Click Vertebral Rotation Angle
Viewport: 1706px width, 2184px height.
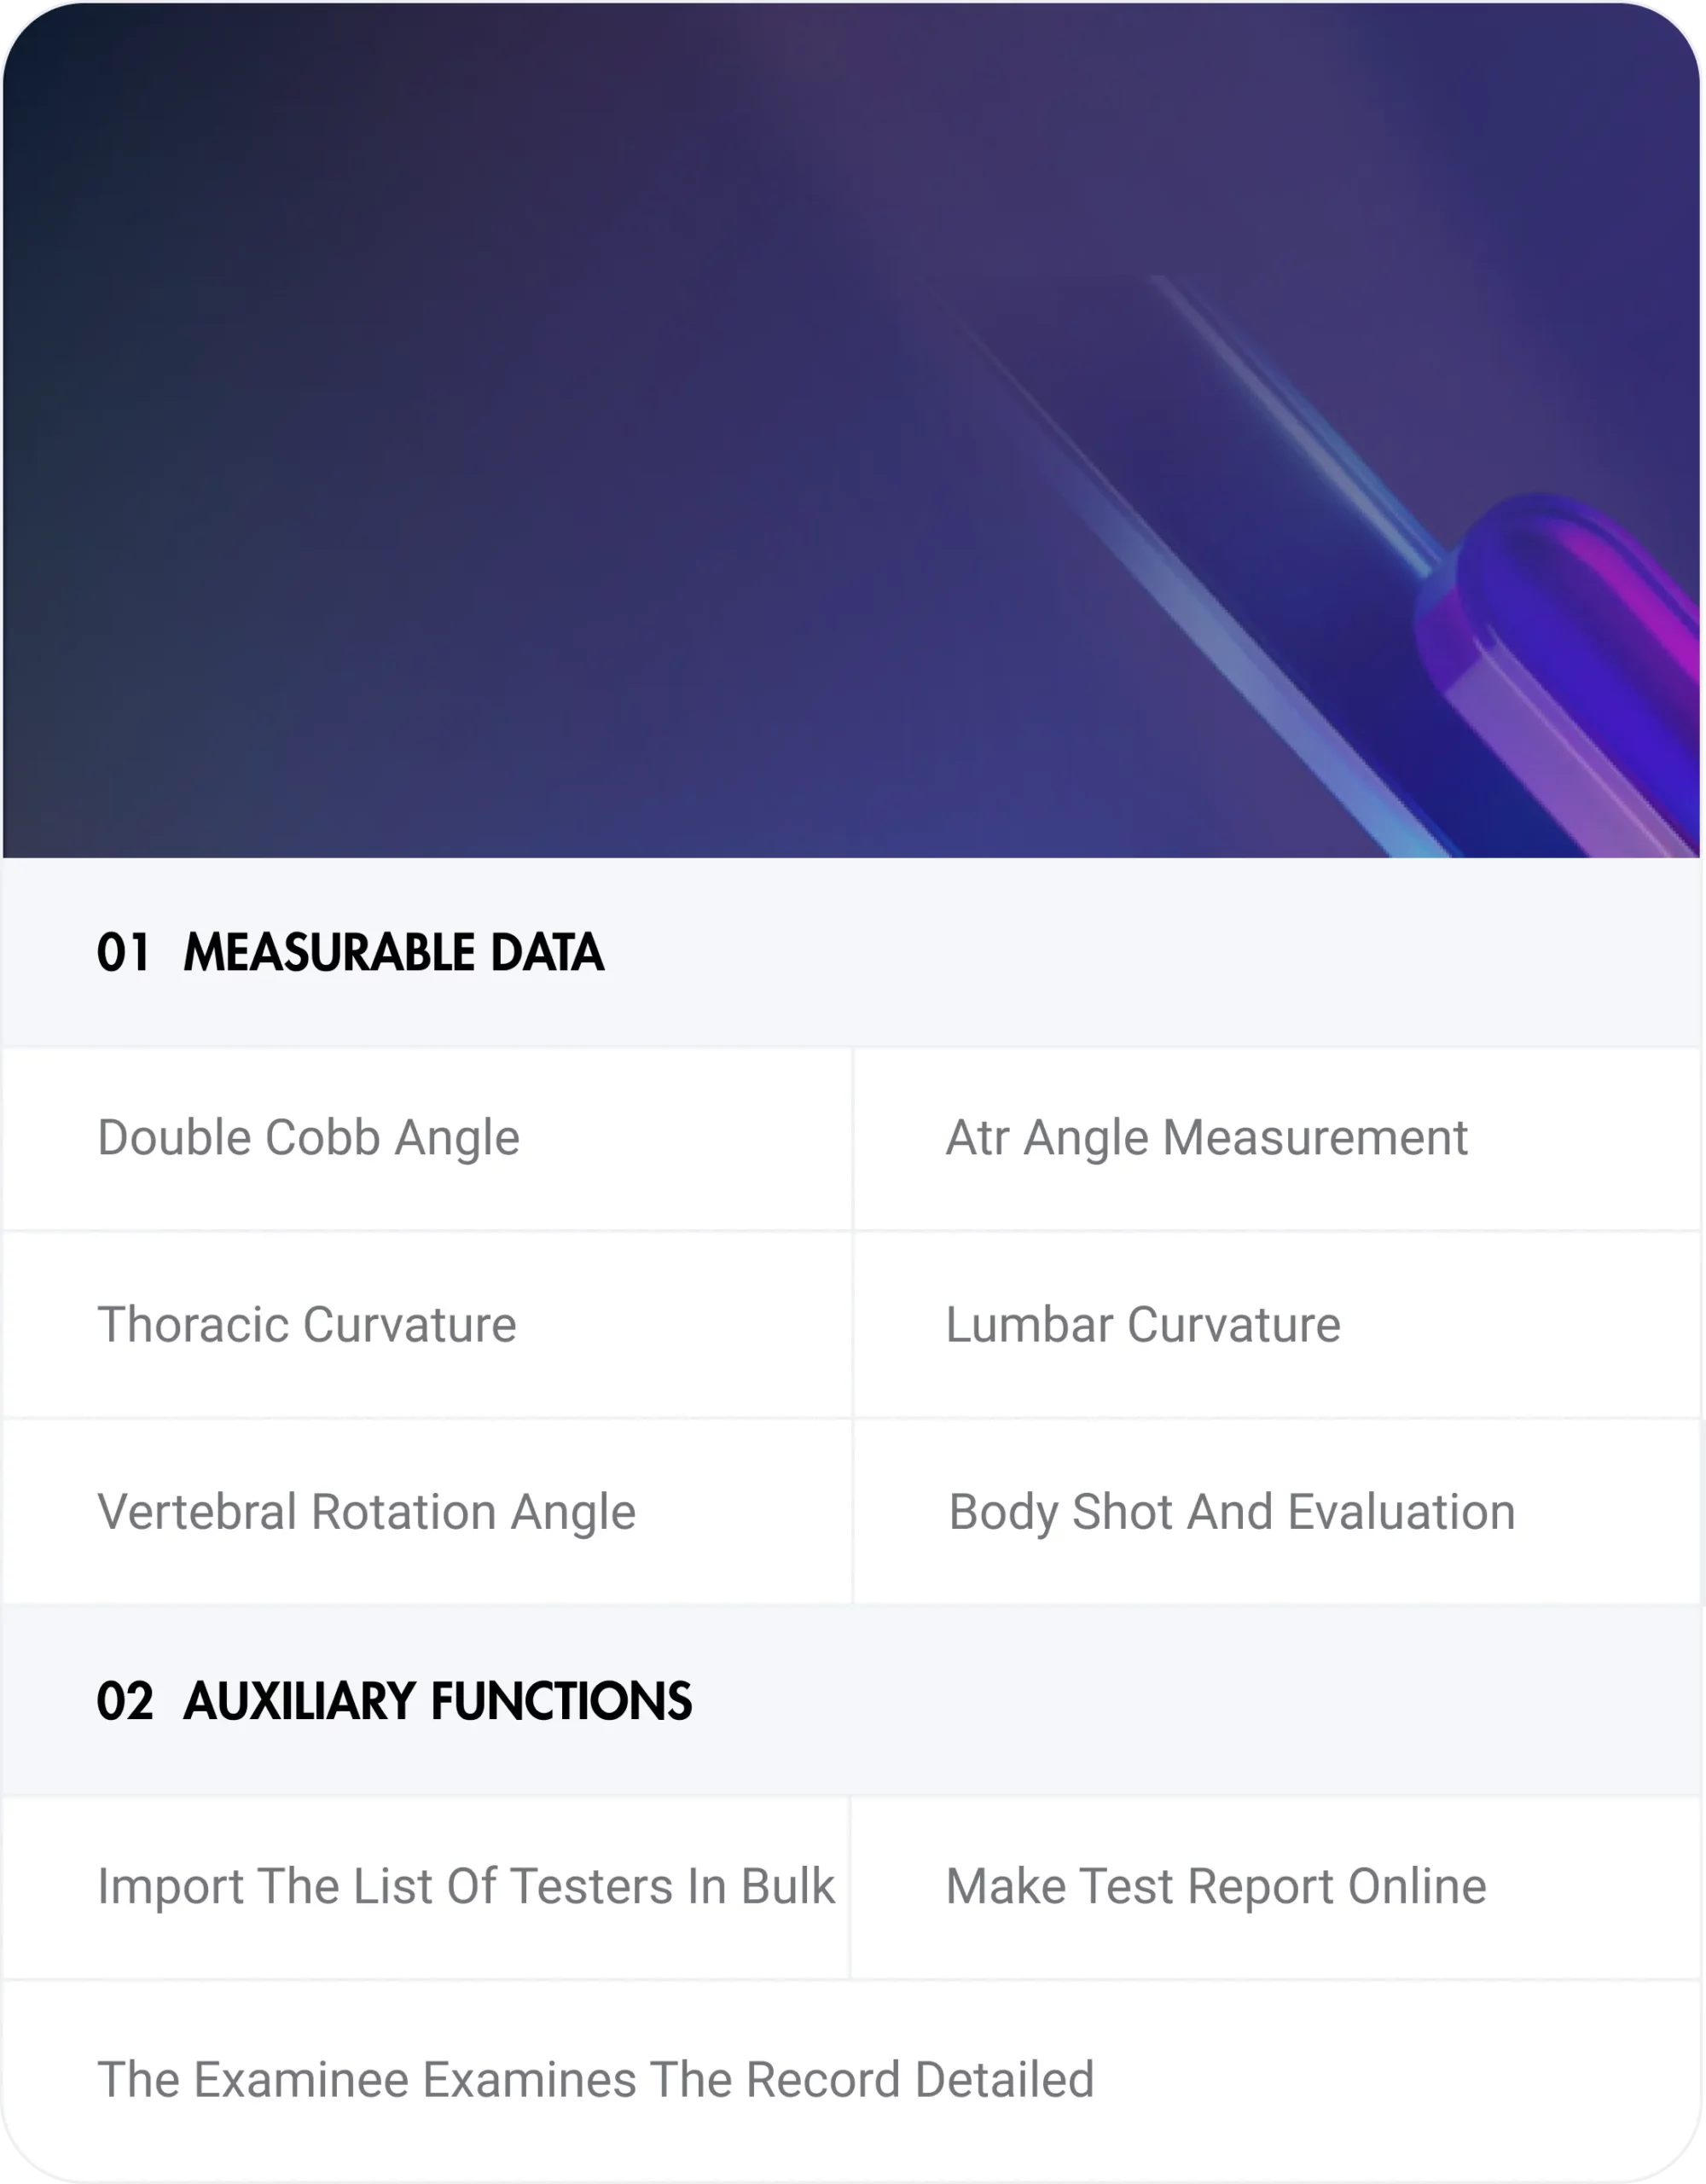point(366,1512)
